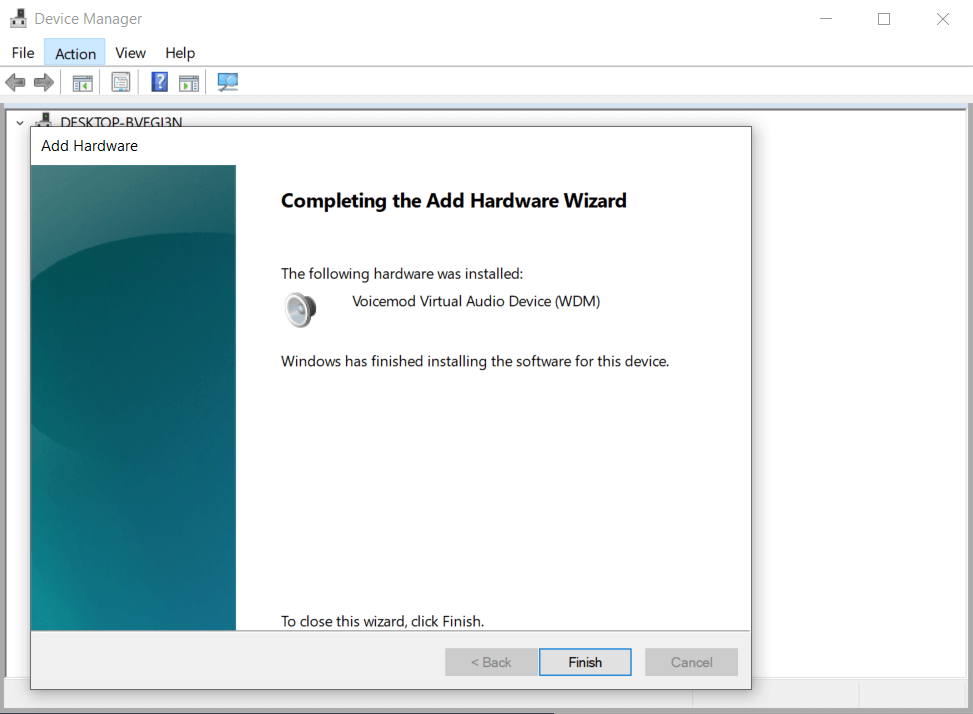Click the Forward arrow toolbar icon
Viewport: 973px width, 714px height.
(x=43, y=82)
